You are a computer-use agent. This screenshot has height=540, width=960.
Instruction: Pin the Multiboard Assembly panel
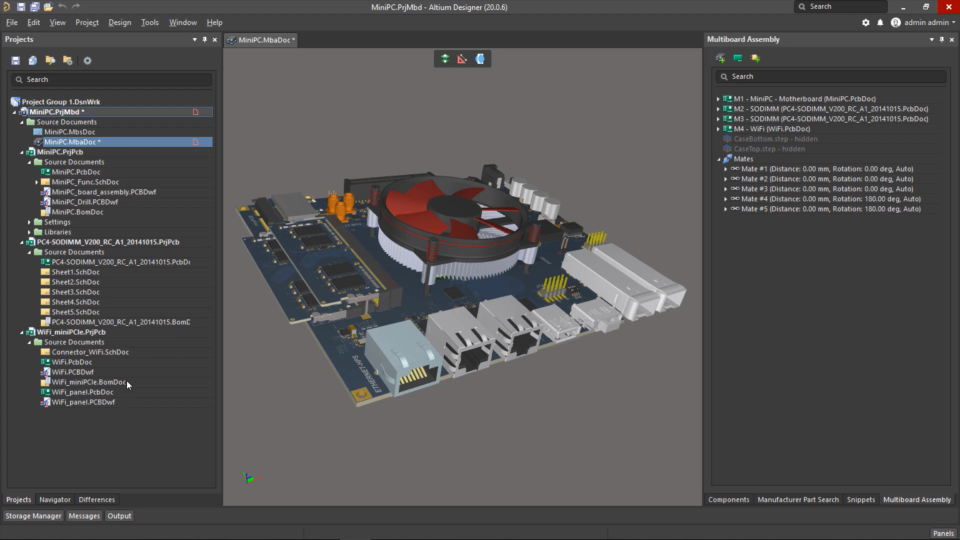[x=942, y=39]
